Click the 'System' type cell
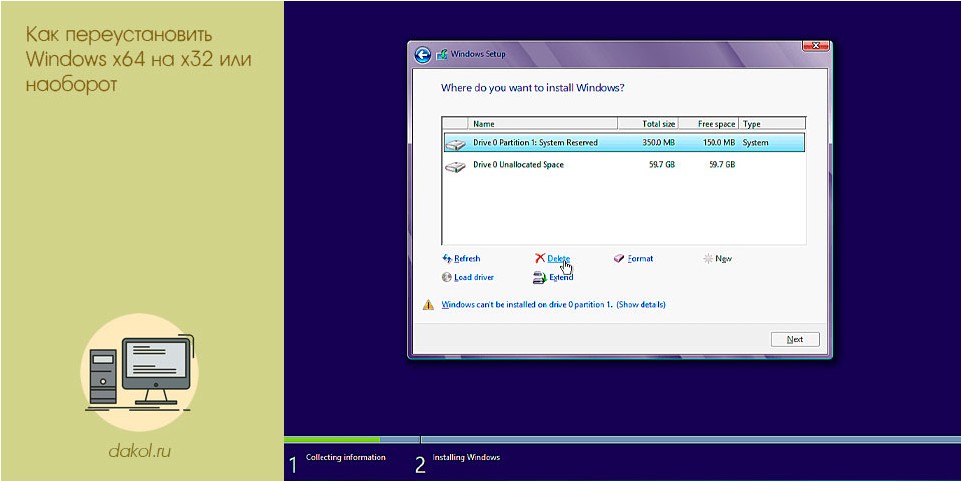 pyautogui.click(x=755, y=143)
